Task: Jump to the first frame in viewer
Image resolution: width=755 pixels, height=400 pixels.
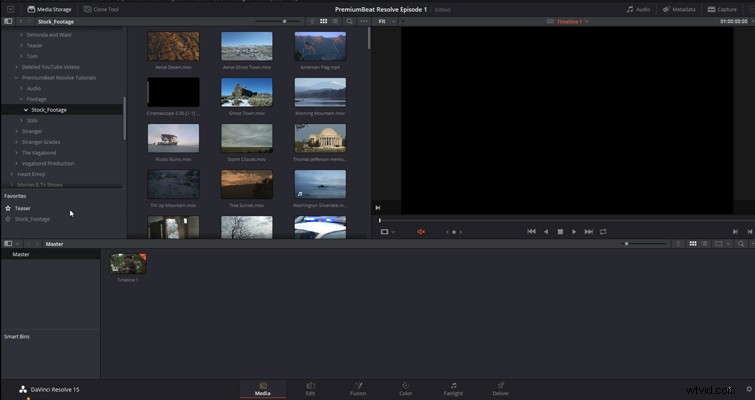Action: point(531,232)
